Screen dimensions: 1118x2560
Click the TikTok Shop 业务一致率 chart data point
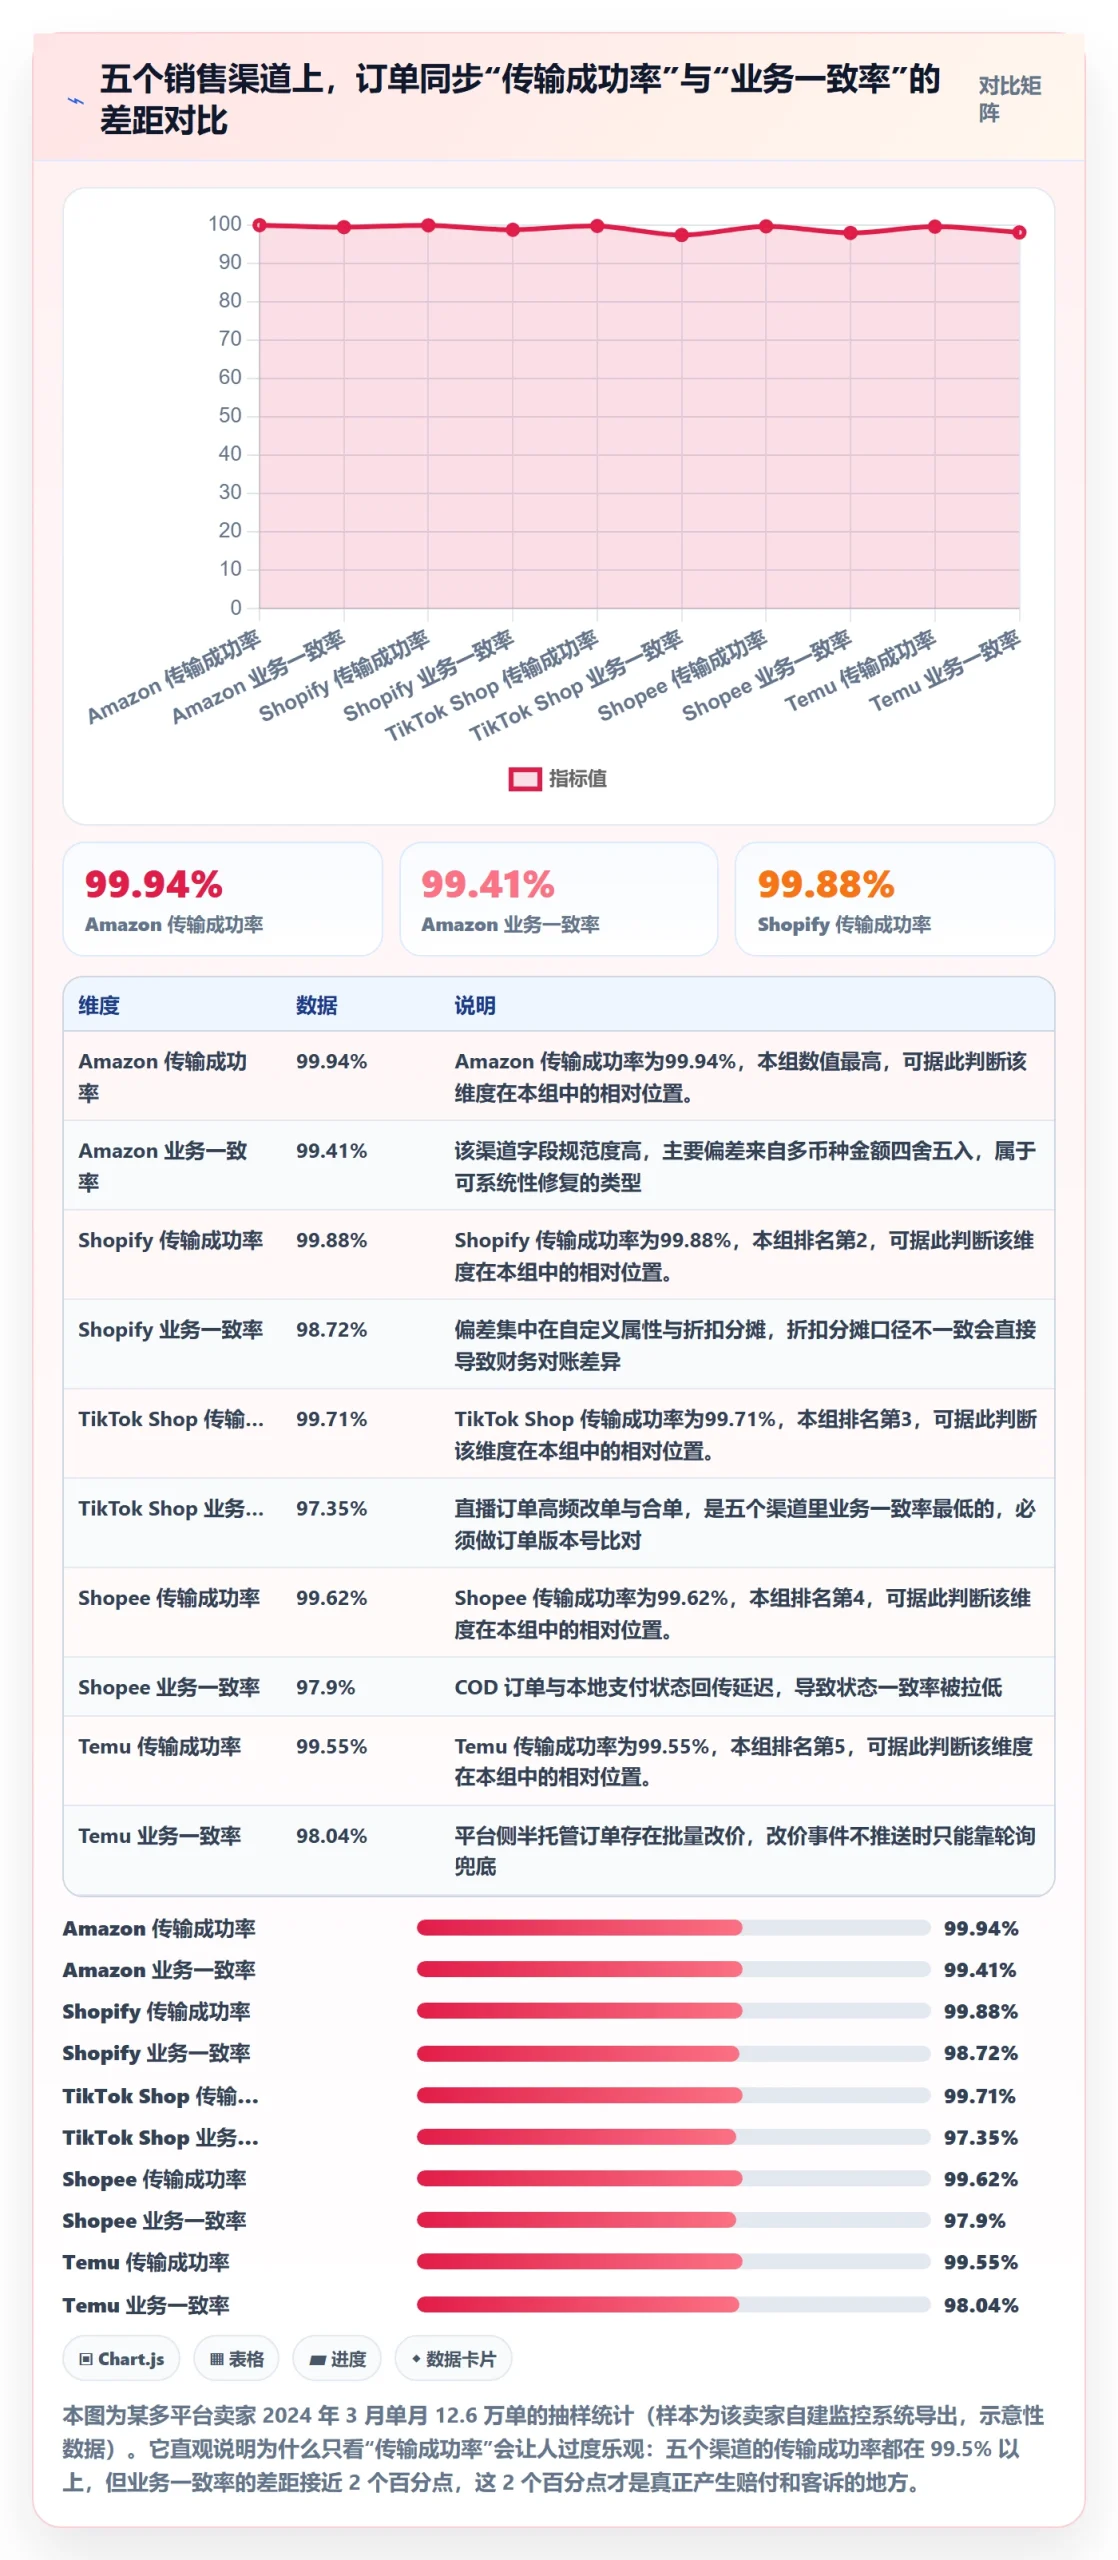(x=681, y=235)
